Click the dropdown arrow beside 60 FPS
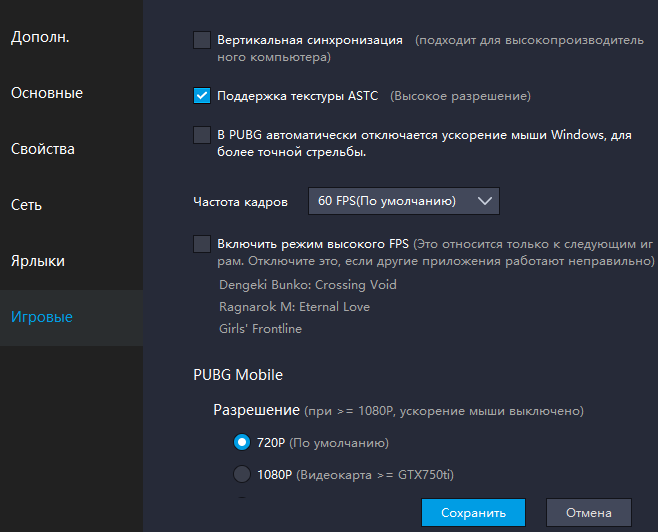Image resolution: width=658 pixels, height=532 pixels. click(x=484, y=201)
